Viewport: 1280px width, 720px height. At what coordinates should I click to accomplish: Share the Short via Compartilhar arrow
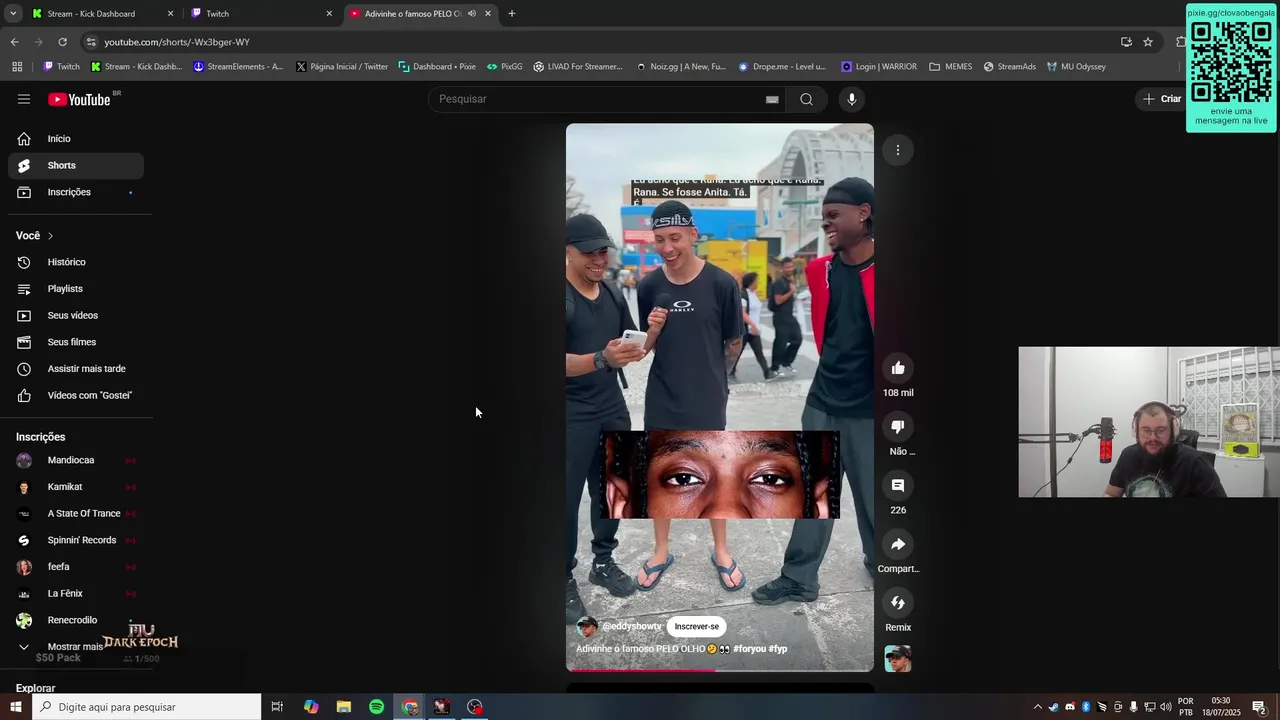point(898,544)
